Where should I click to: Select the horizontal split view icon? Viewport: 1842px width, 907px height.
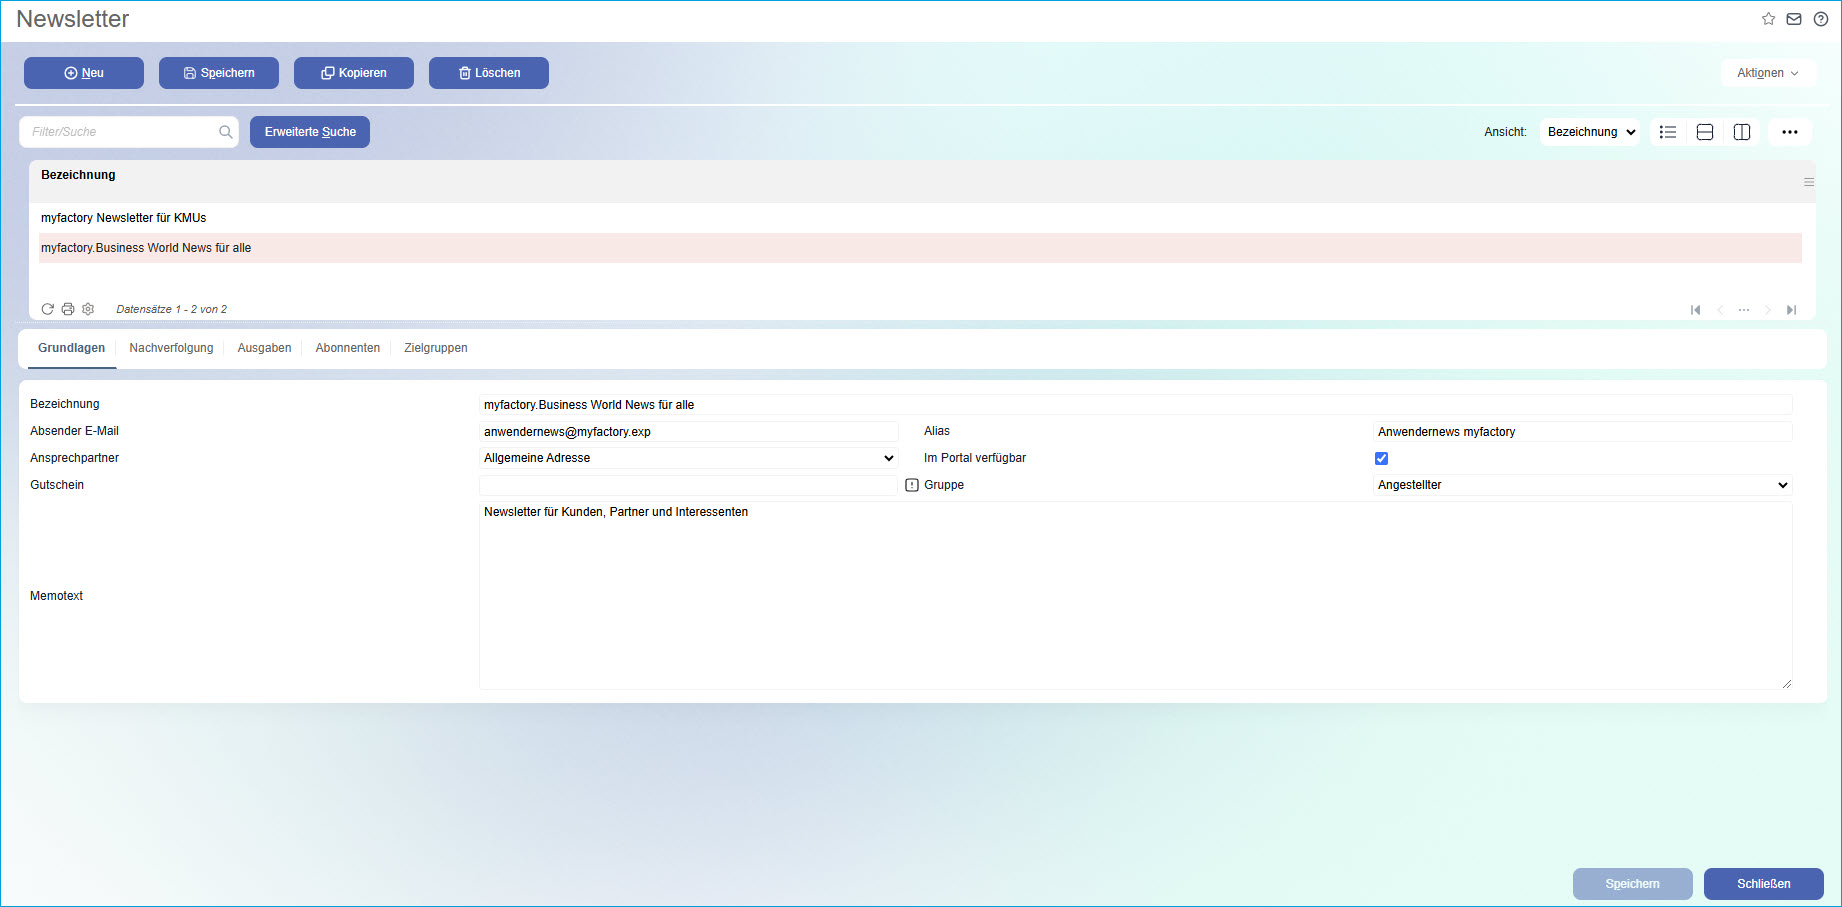[1705, 132]
